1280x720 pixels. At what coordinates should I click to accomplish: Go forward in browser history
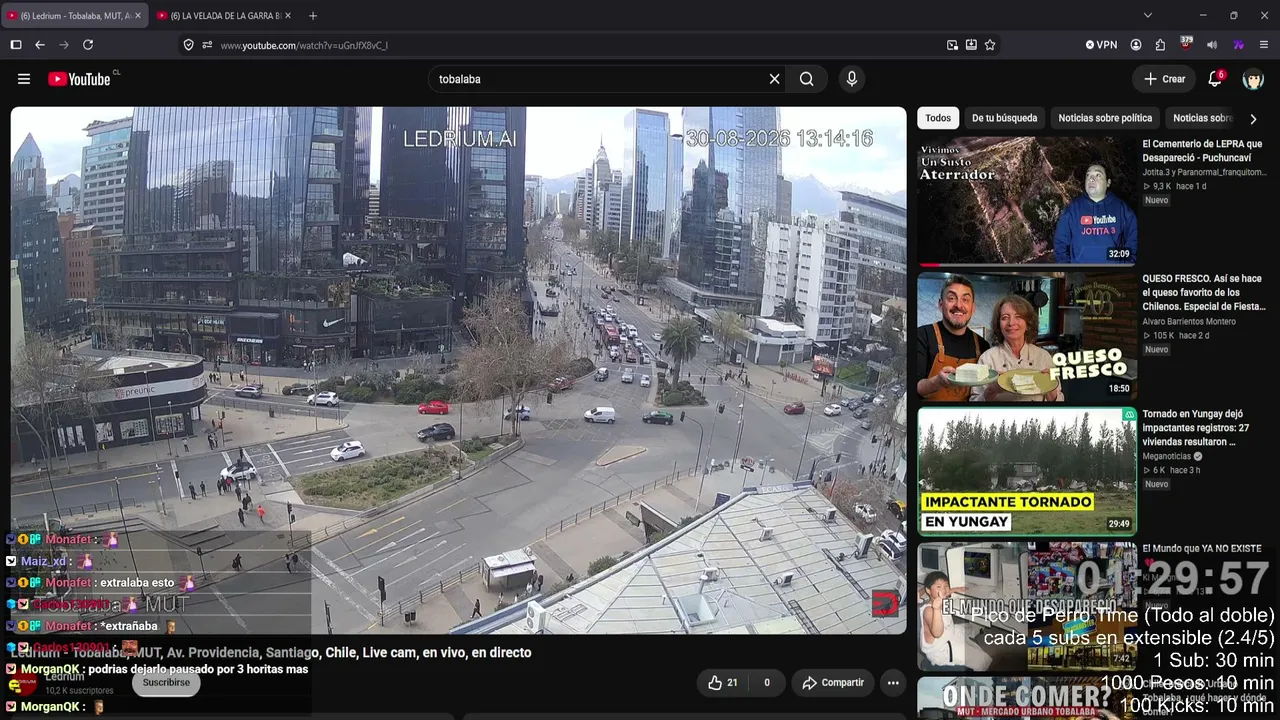(64, 45)
